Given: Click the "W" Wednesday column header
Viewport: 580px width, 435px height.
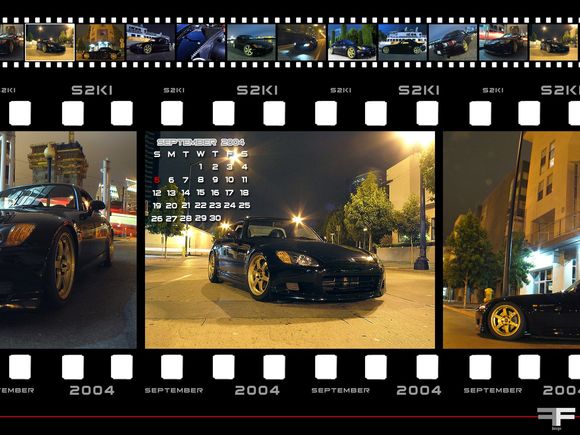Looking at the screenshot, I should (200, 154).
